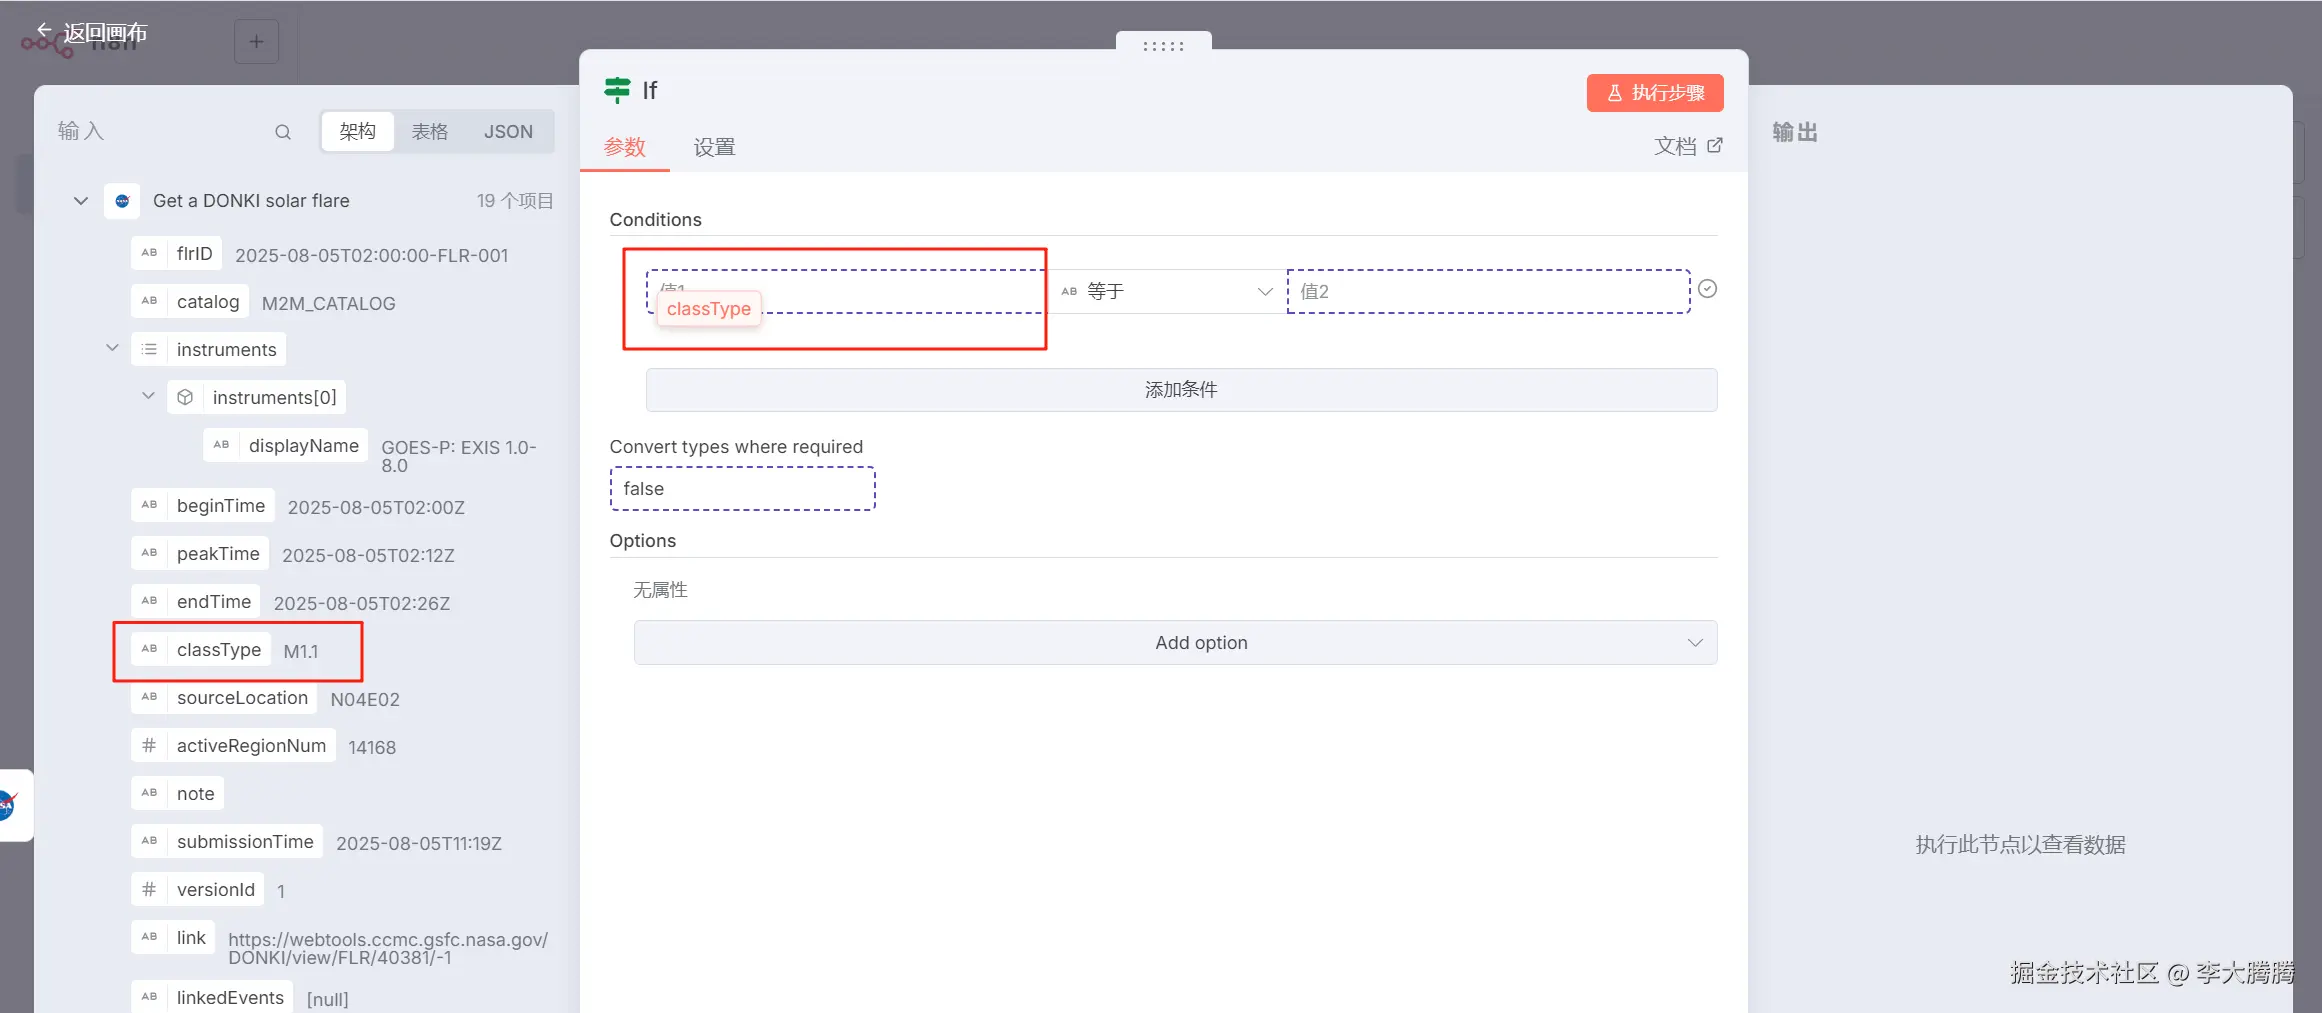Click the back arrow next to 返回画布

point(44,31)
